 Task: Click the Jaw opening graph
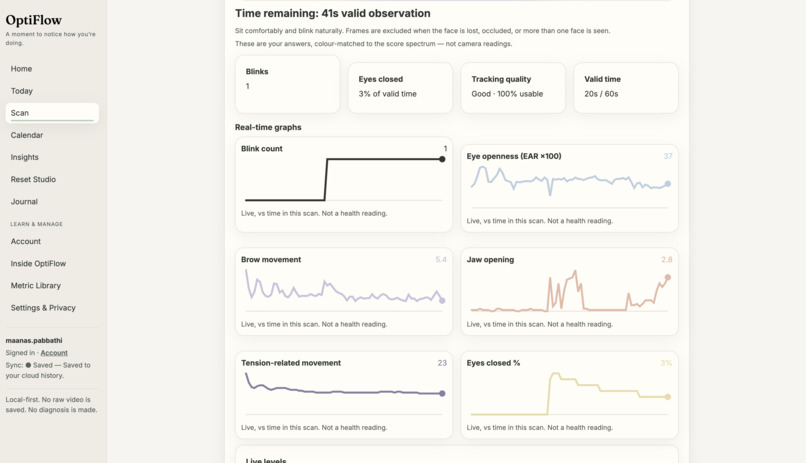[570, 292]
